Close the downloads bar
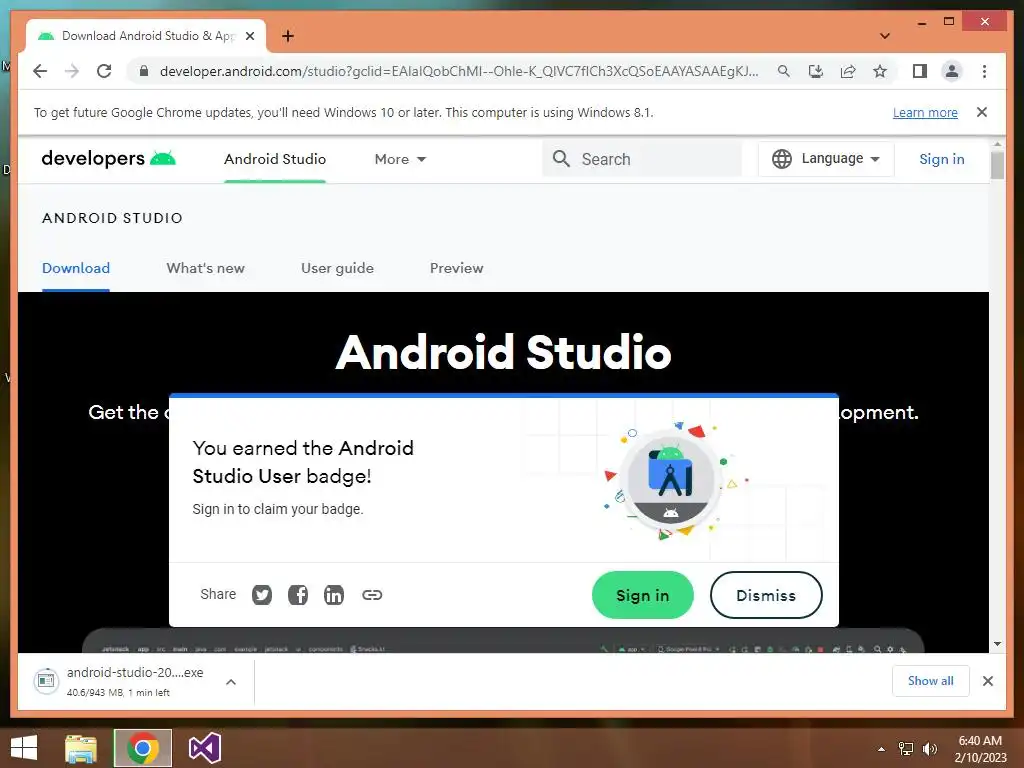The width and height of the screenshot is (1024, 768). coord(987,681)
